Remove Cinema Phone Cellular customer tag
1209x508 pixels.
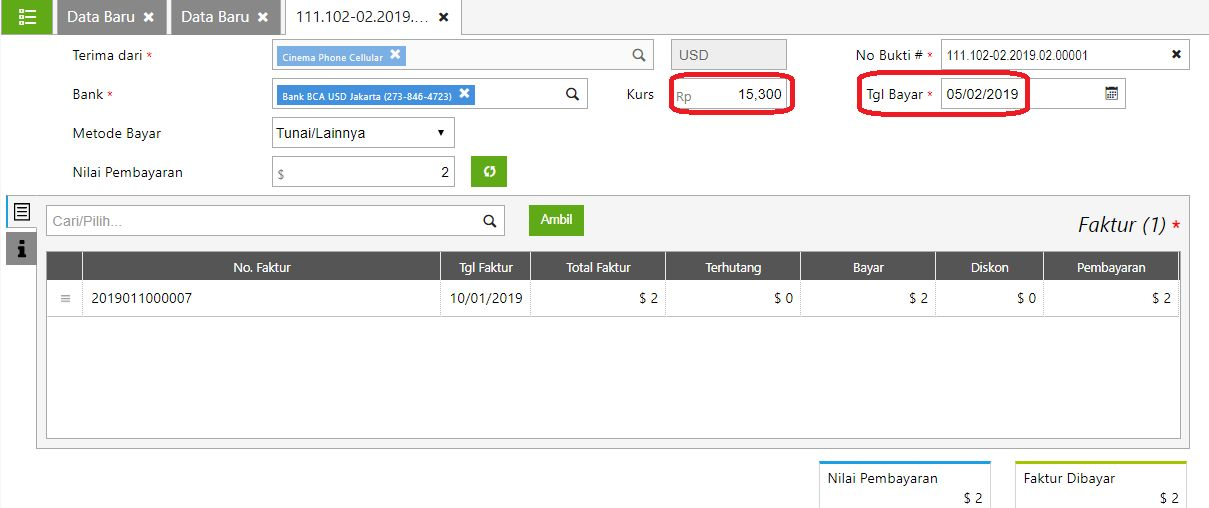[395, 55]
